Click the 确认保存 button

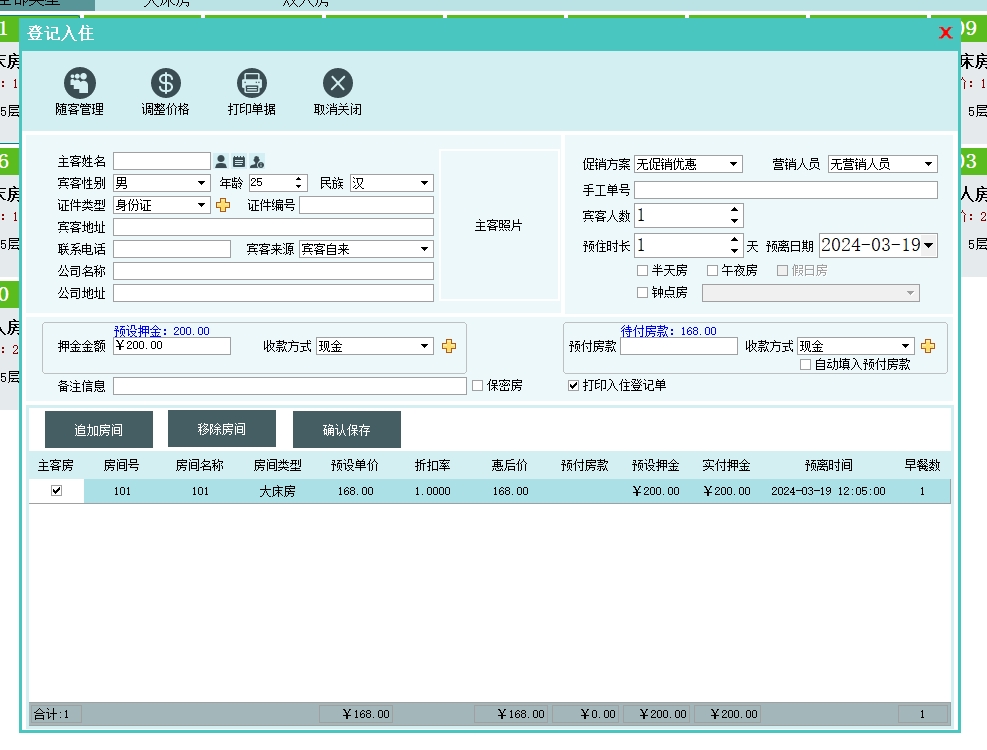(x=346, y=430)
